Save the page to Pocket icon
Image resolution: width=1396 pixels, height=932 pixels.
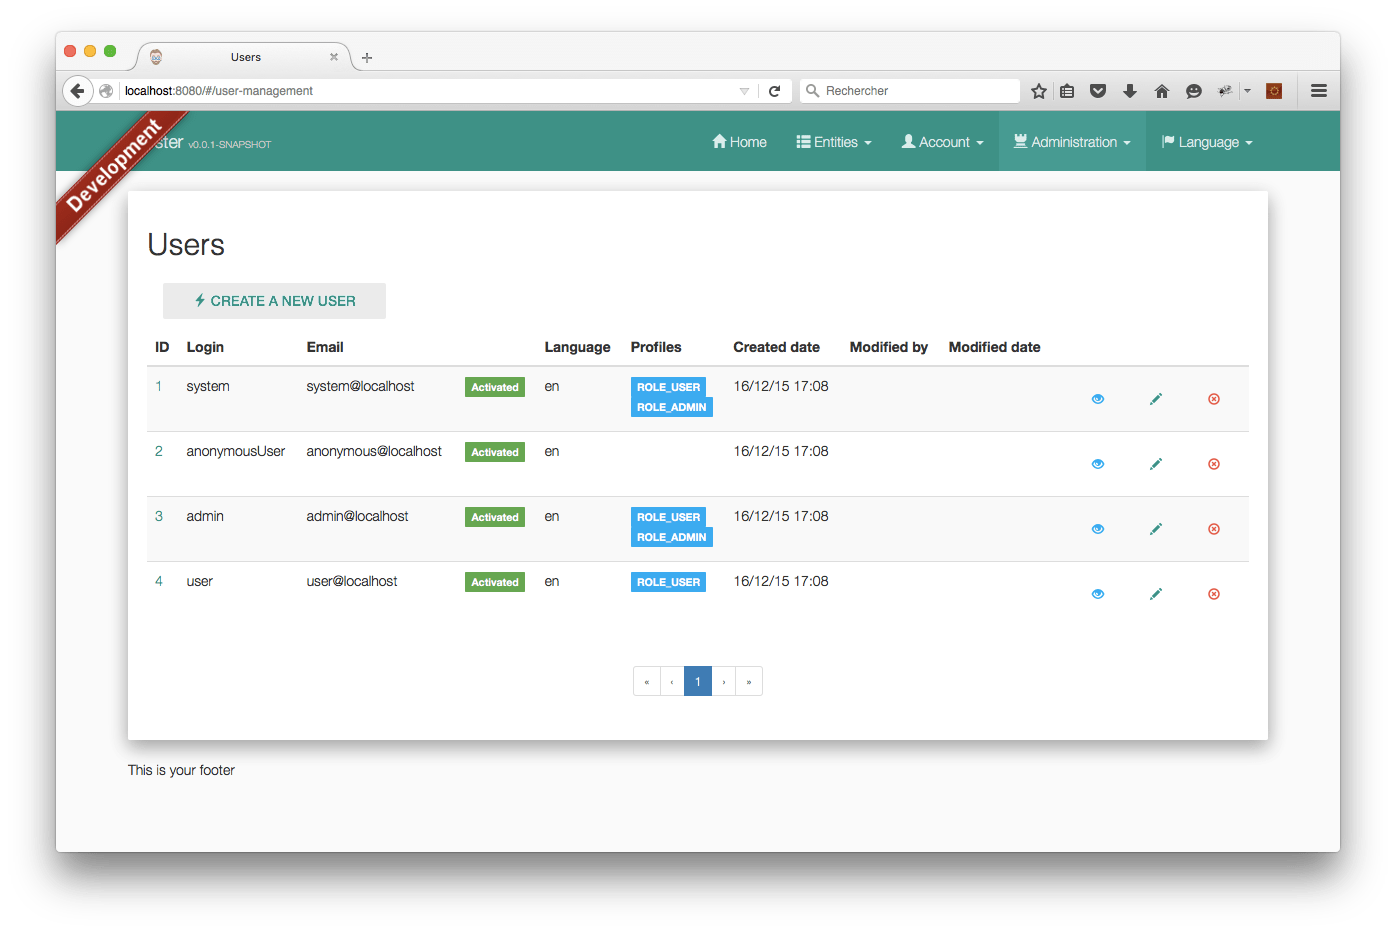click(1098, 90)
